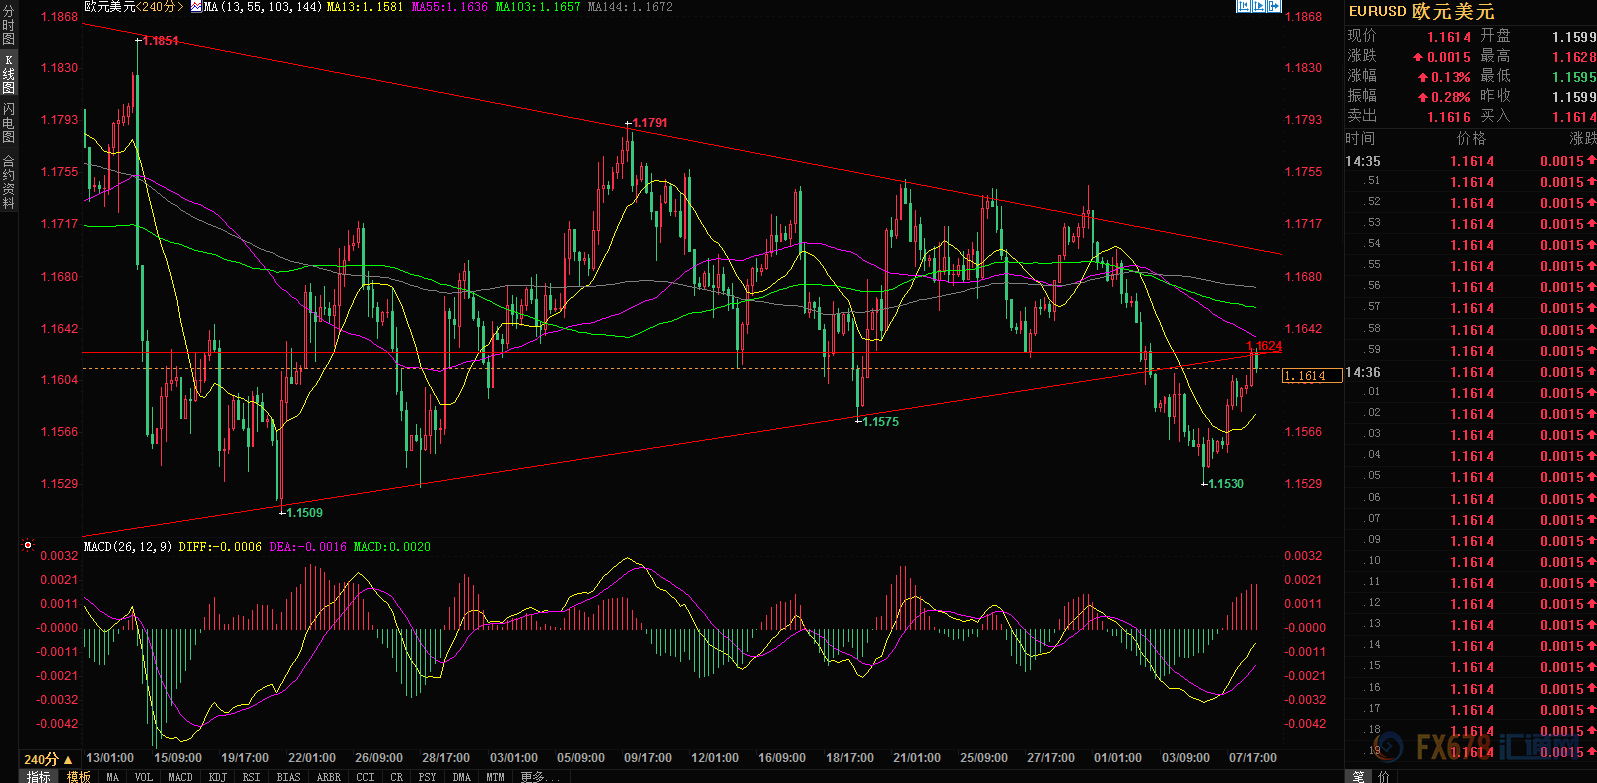
Task: Click the 价格 column header
Action: pos(1472,138)
